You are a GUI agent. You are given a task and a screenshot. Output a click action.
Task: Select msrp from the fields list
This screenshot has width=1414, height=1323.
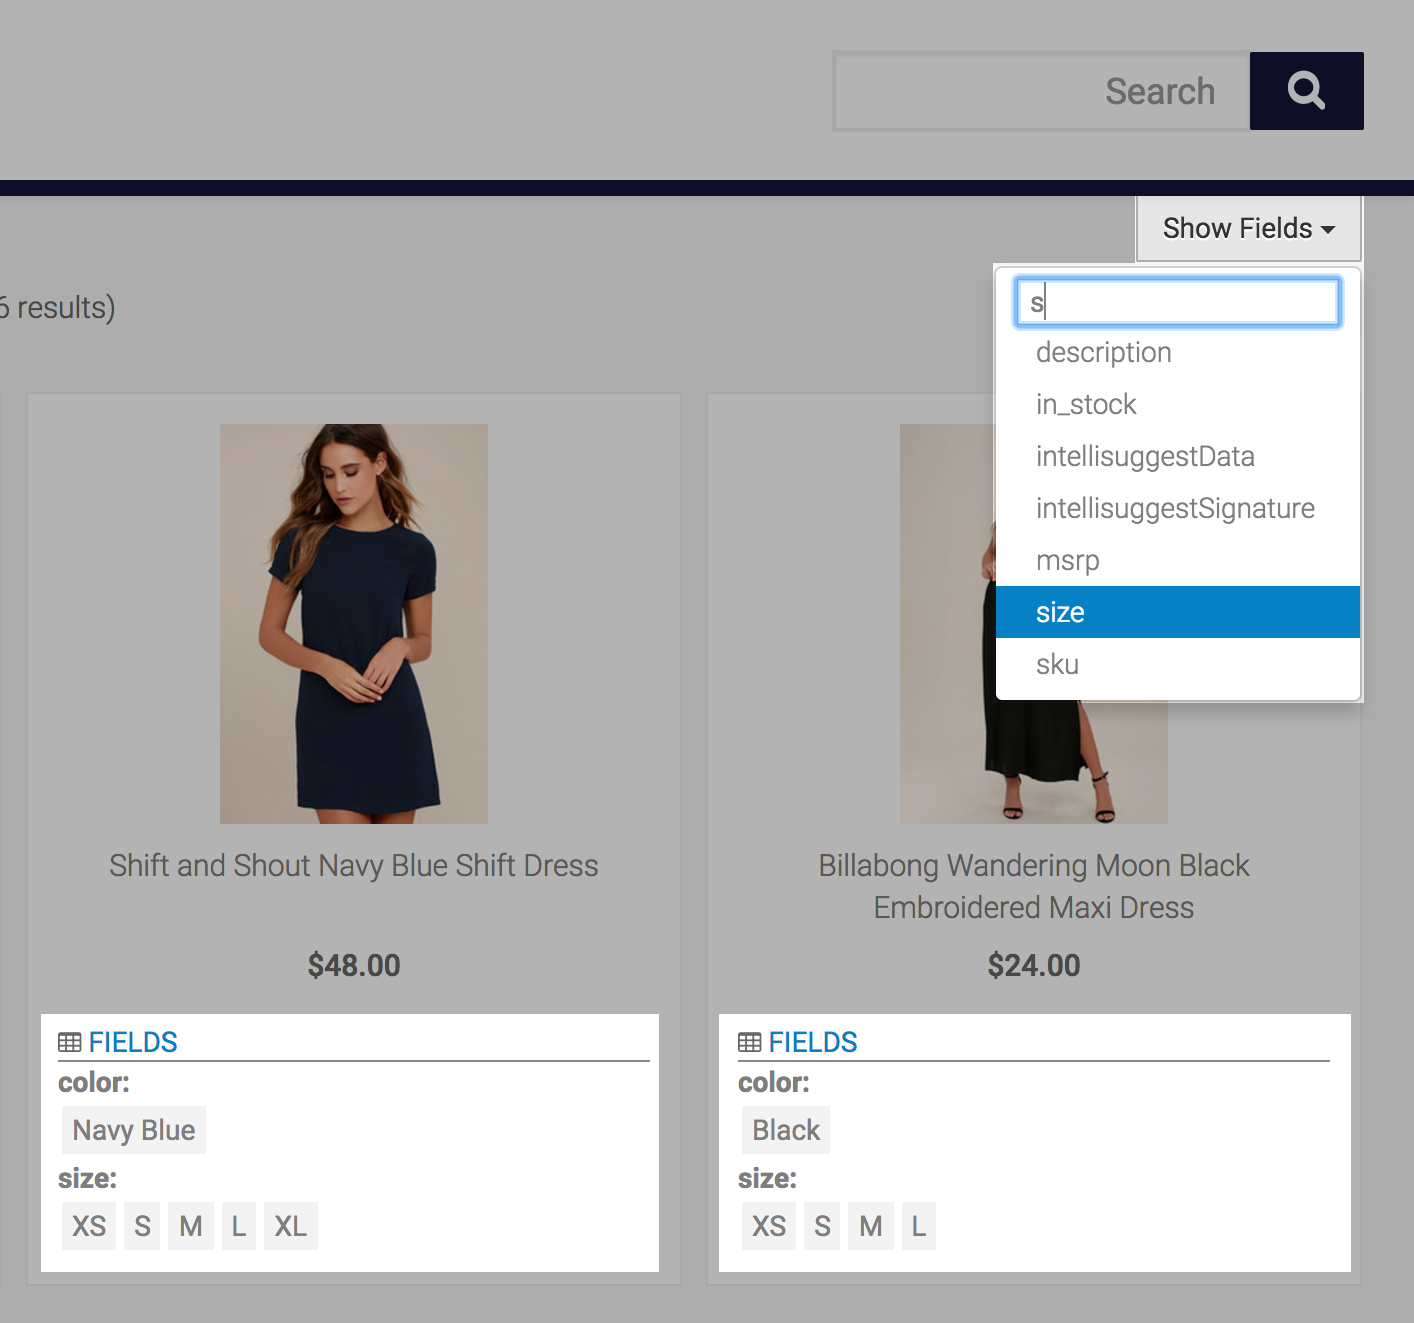1067,560
